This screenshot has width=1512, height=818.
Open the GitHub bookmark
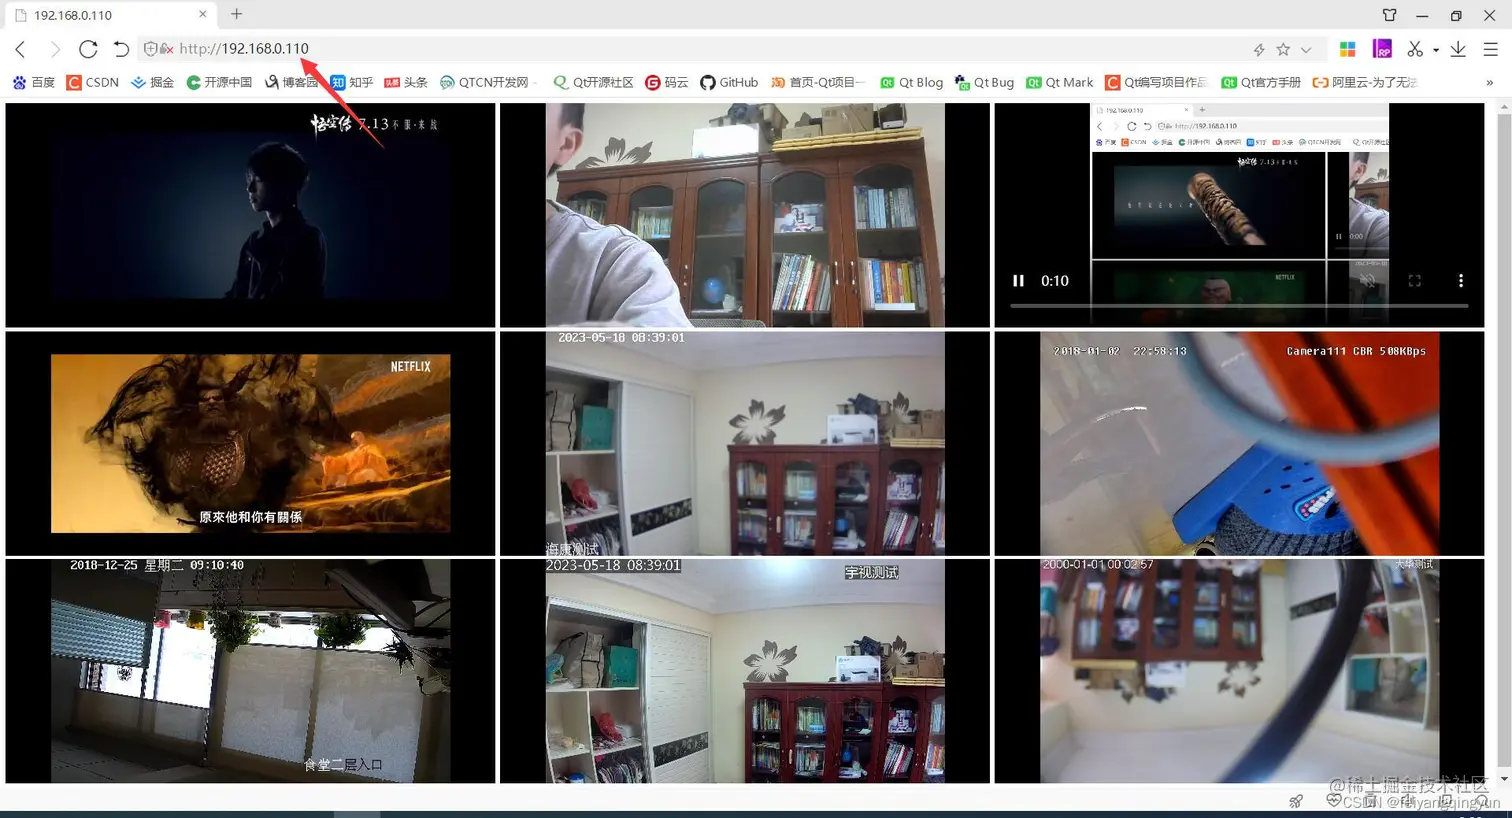click(x=729, y=82)
